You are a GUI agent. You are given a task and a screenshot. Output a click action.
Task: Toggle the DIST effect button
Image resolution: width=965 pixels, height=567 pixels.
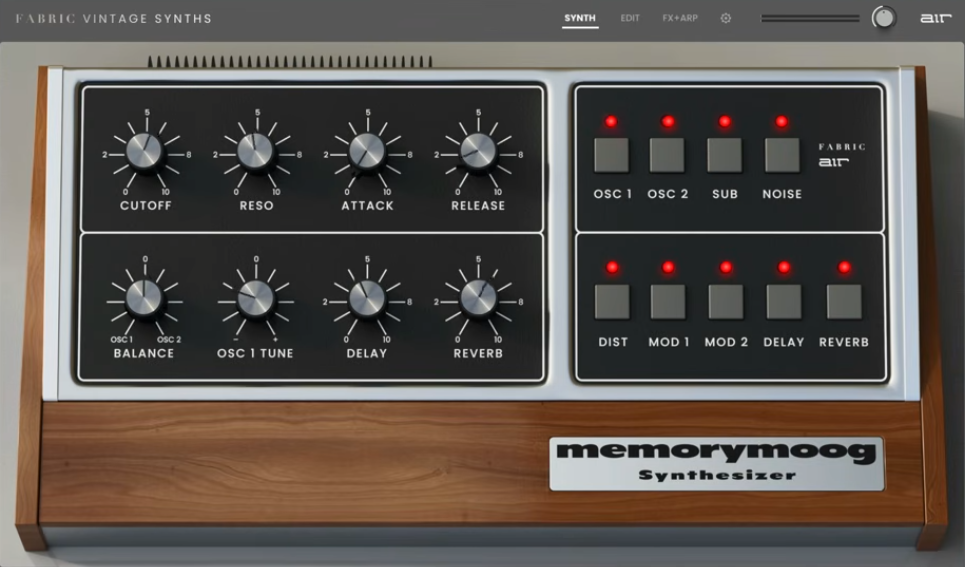(612, 302)
